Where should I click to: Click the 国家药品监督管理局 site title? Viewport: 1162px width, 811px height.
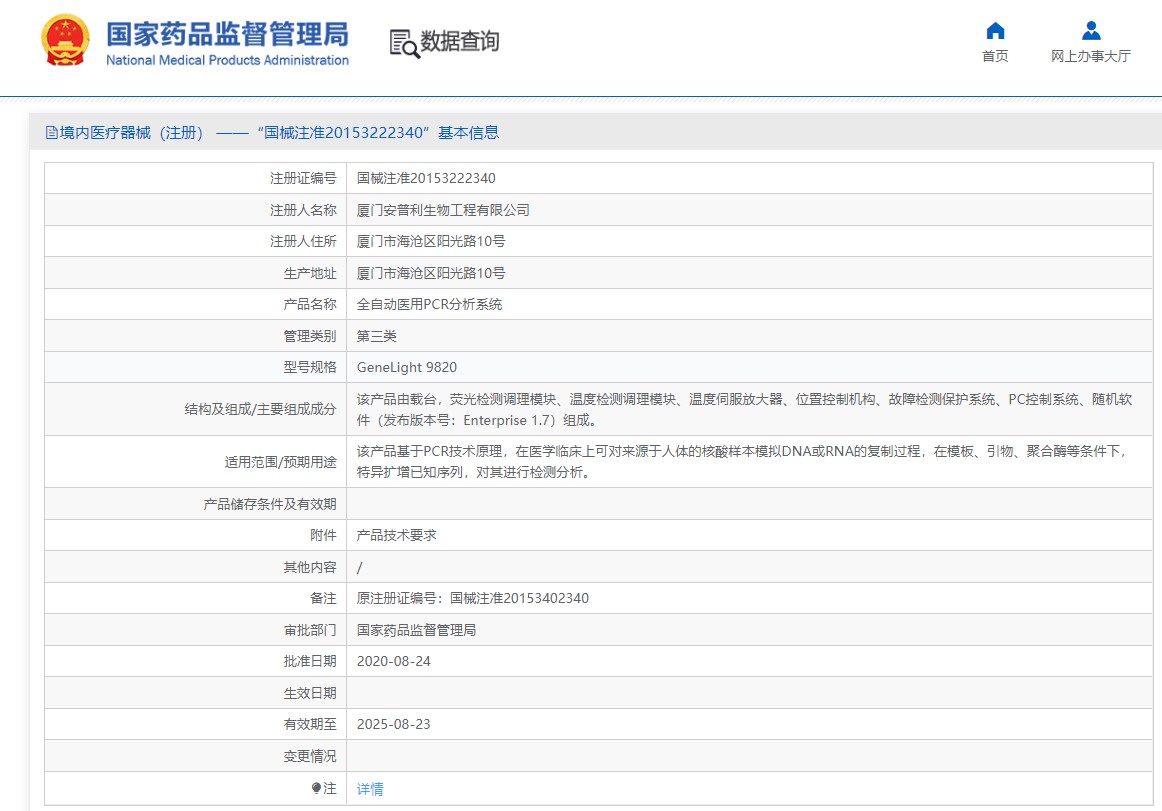pos(227,34)
